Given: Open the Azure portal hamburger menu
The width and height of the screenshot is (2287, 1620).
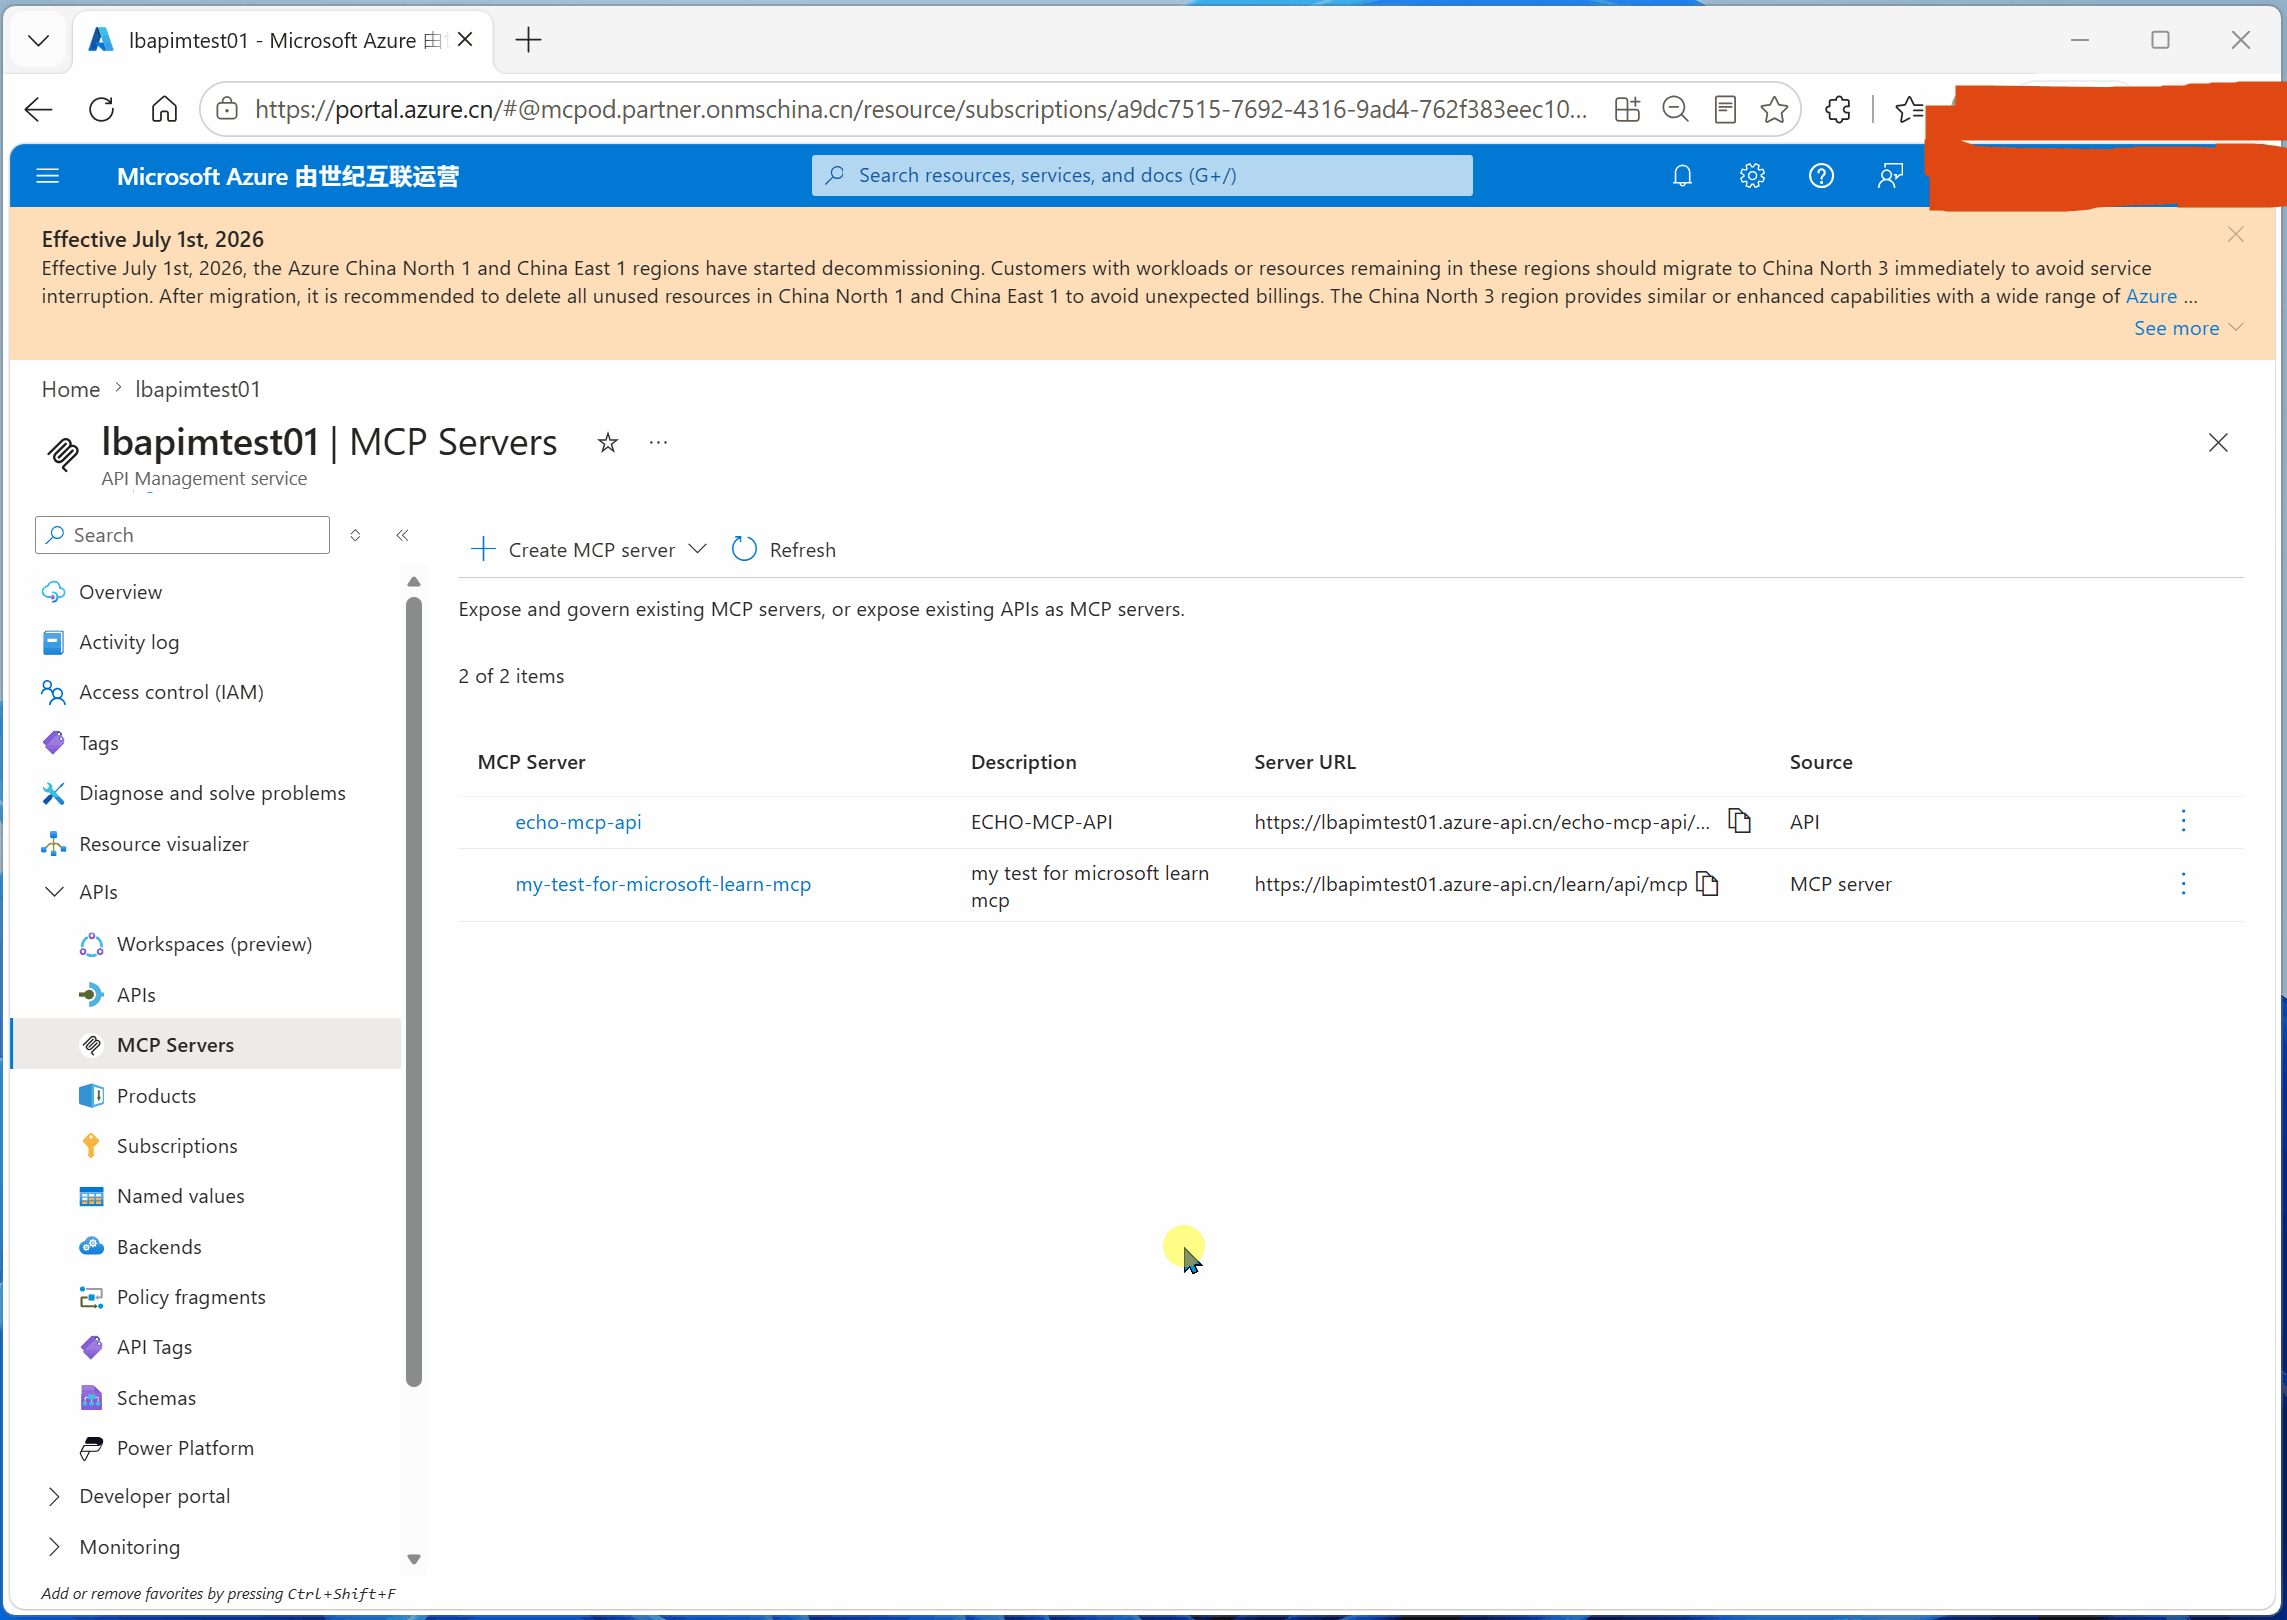Looking at the screenshot, I should pos(48,176).
